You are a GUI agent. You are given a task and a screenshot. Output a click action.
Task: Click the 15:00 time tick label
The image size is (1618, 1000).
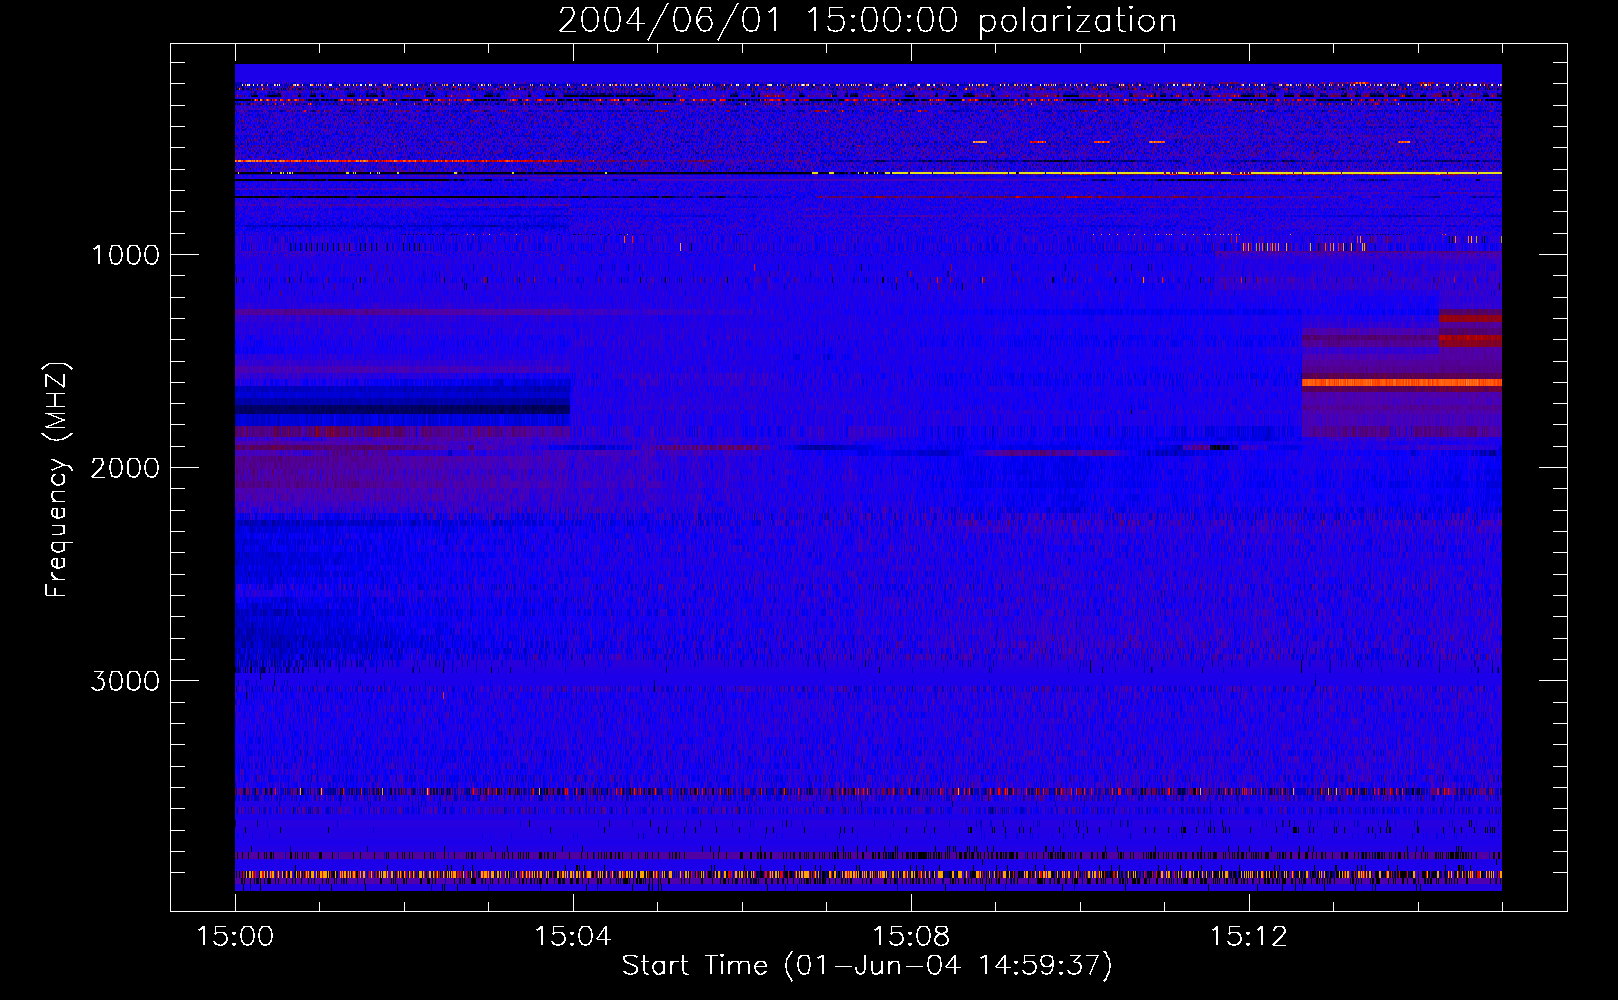pyautogui.click(x=235, y=937)
